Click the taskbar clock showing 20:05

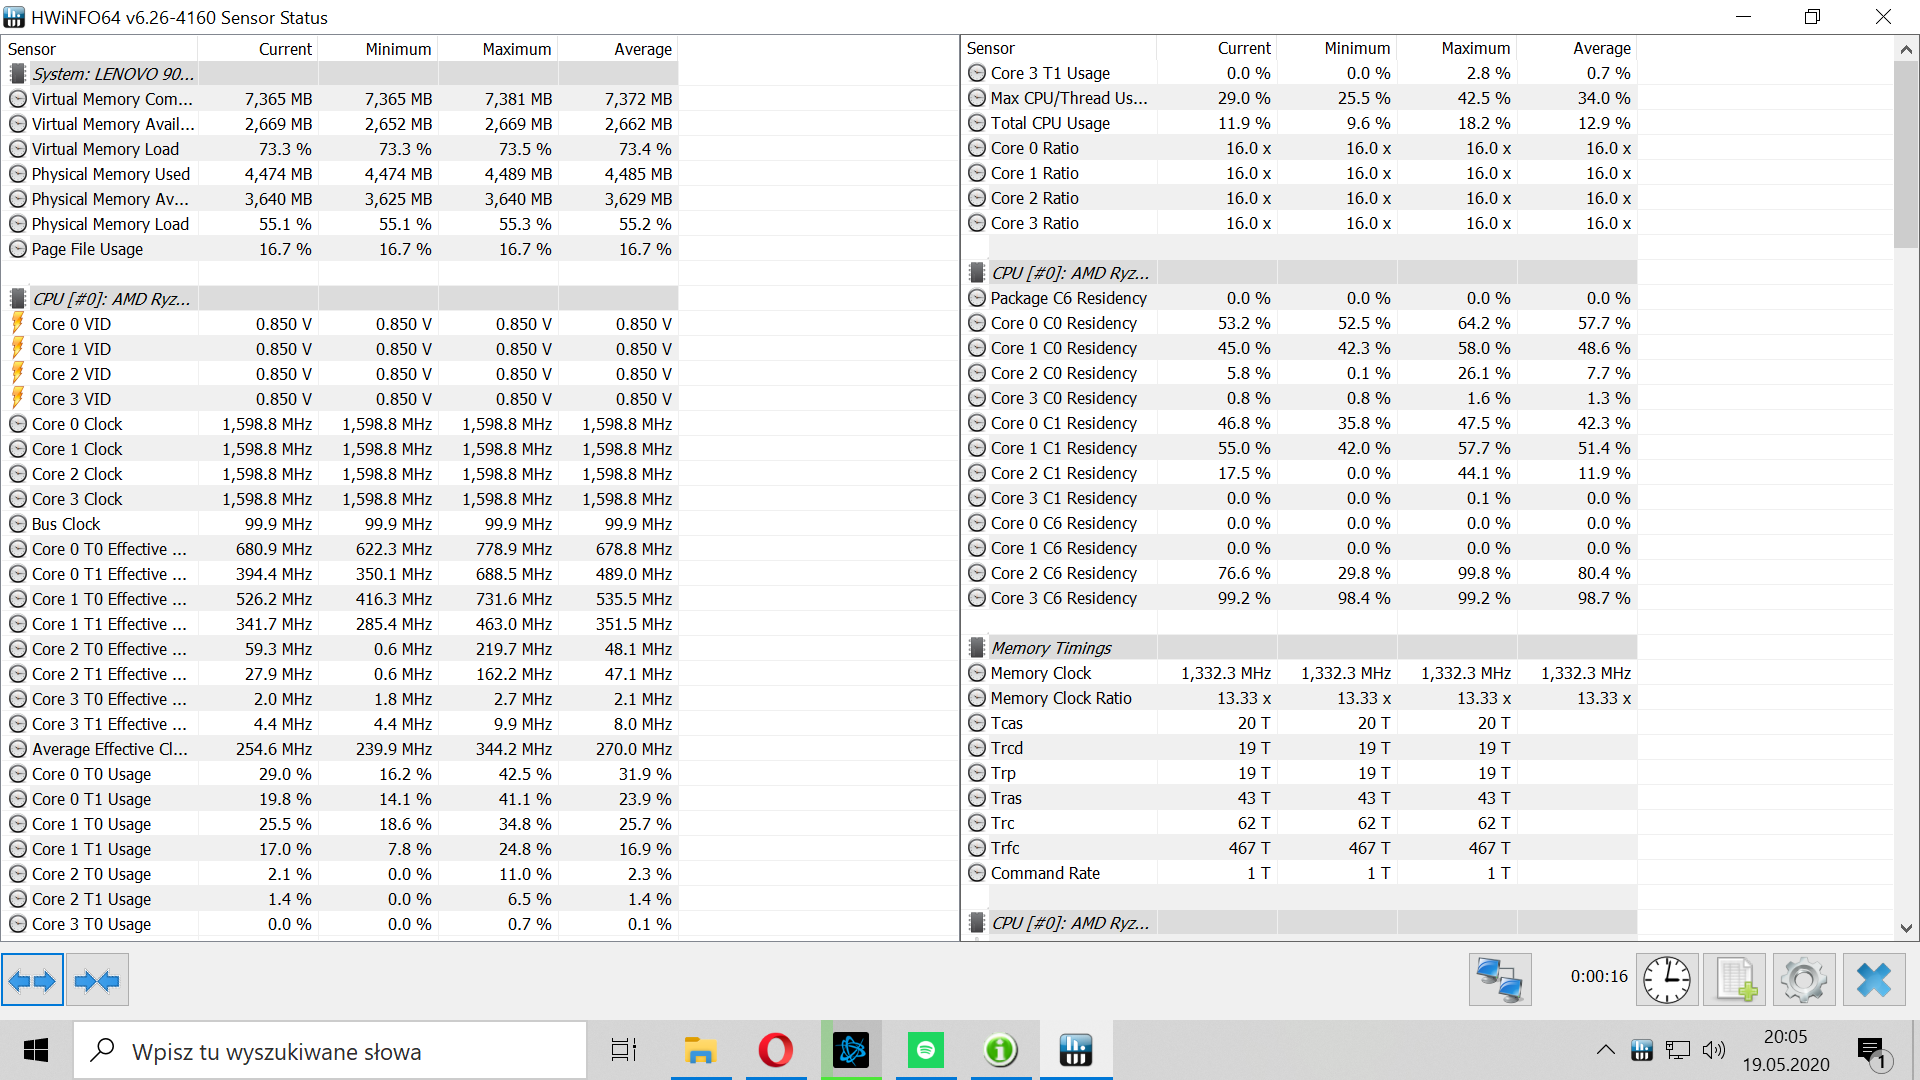(1786, 1050)
